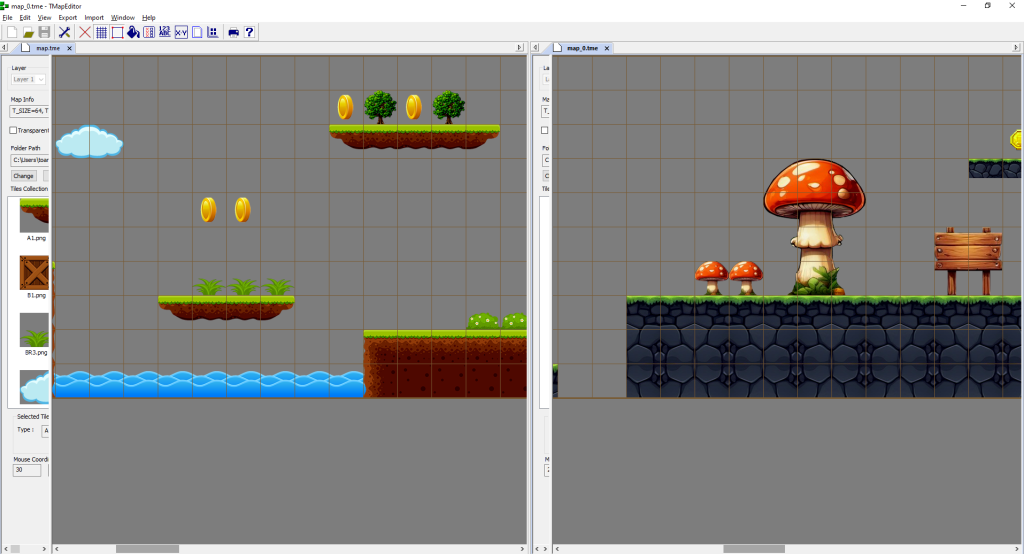Click the wooden signpost on the right map
The height and width of the screenshot is (554, 1024).
click(968, 261)
